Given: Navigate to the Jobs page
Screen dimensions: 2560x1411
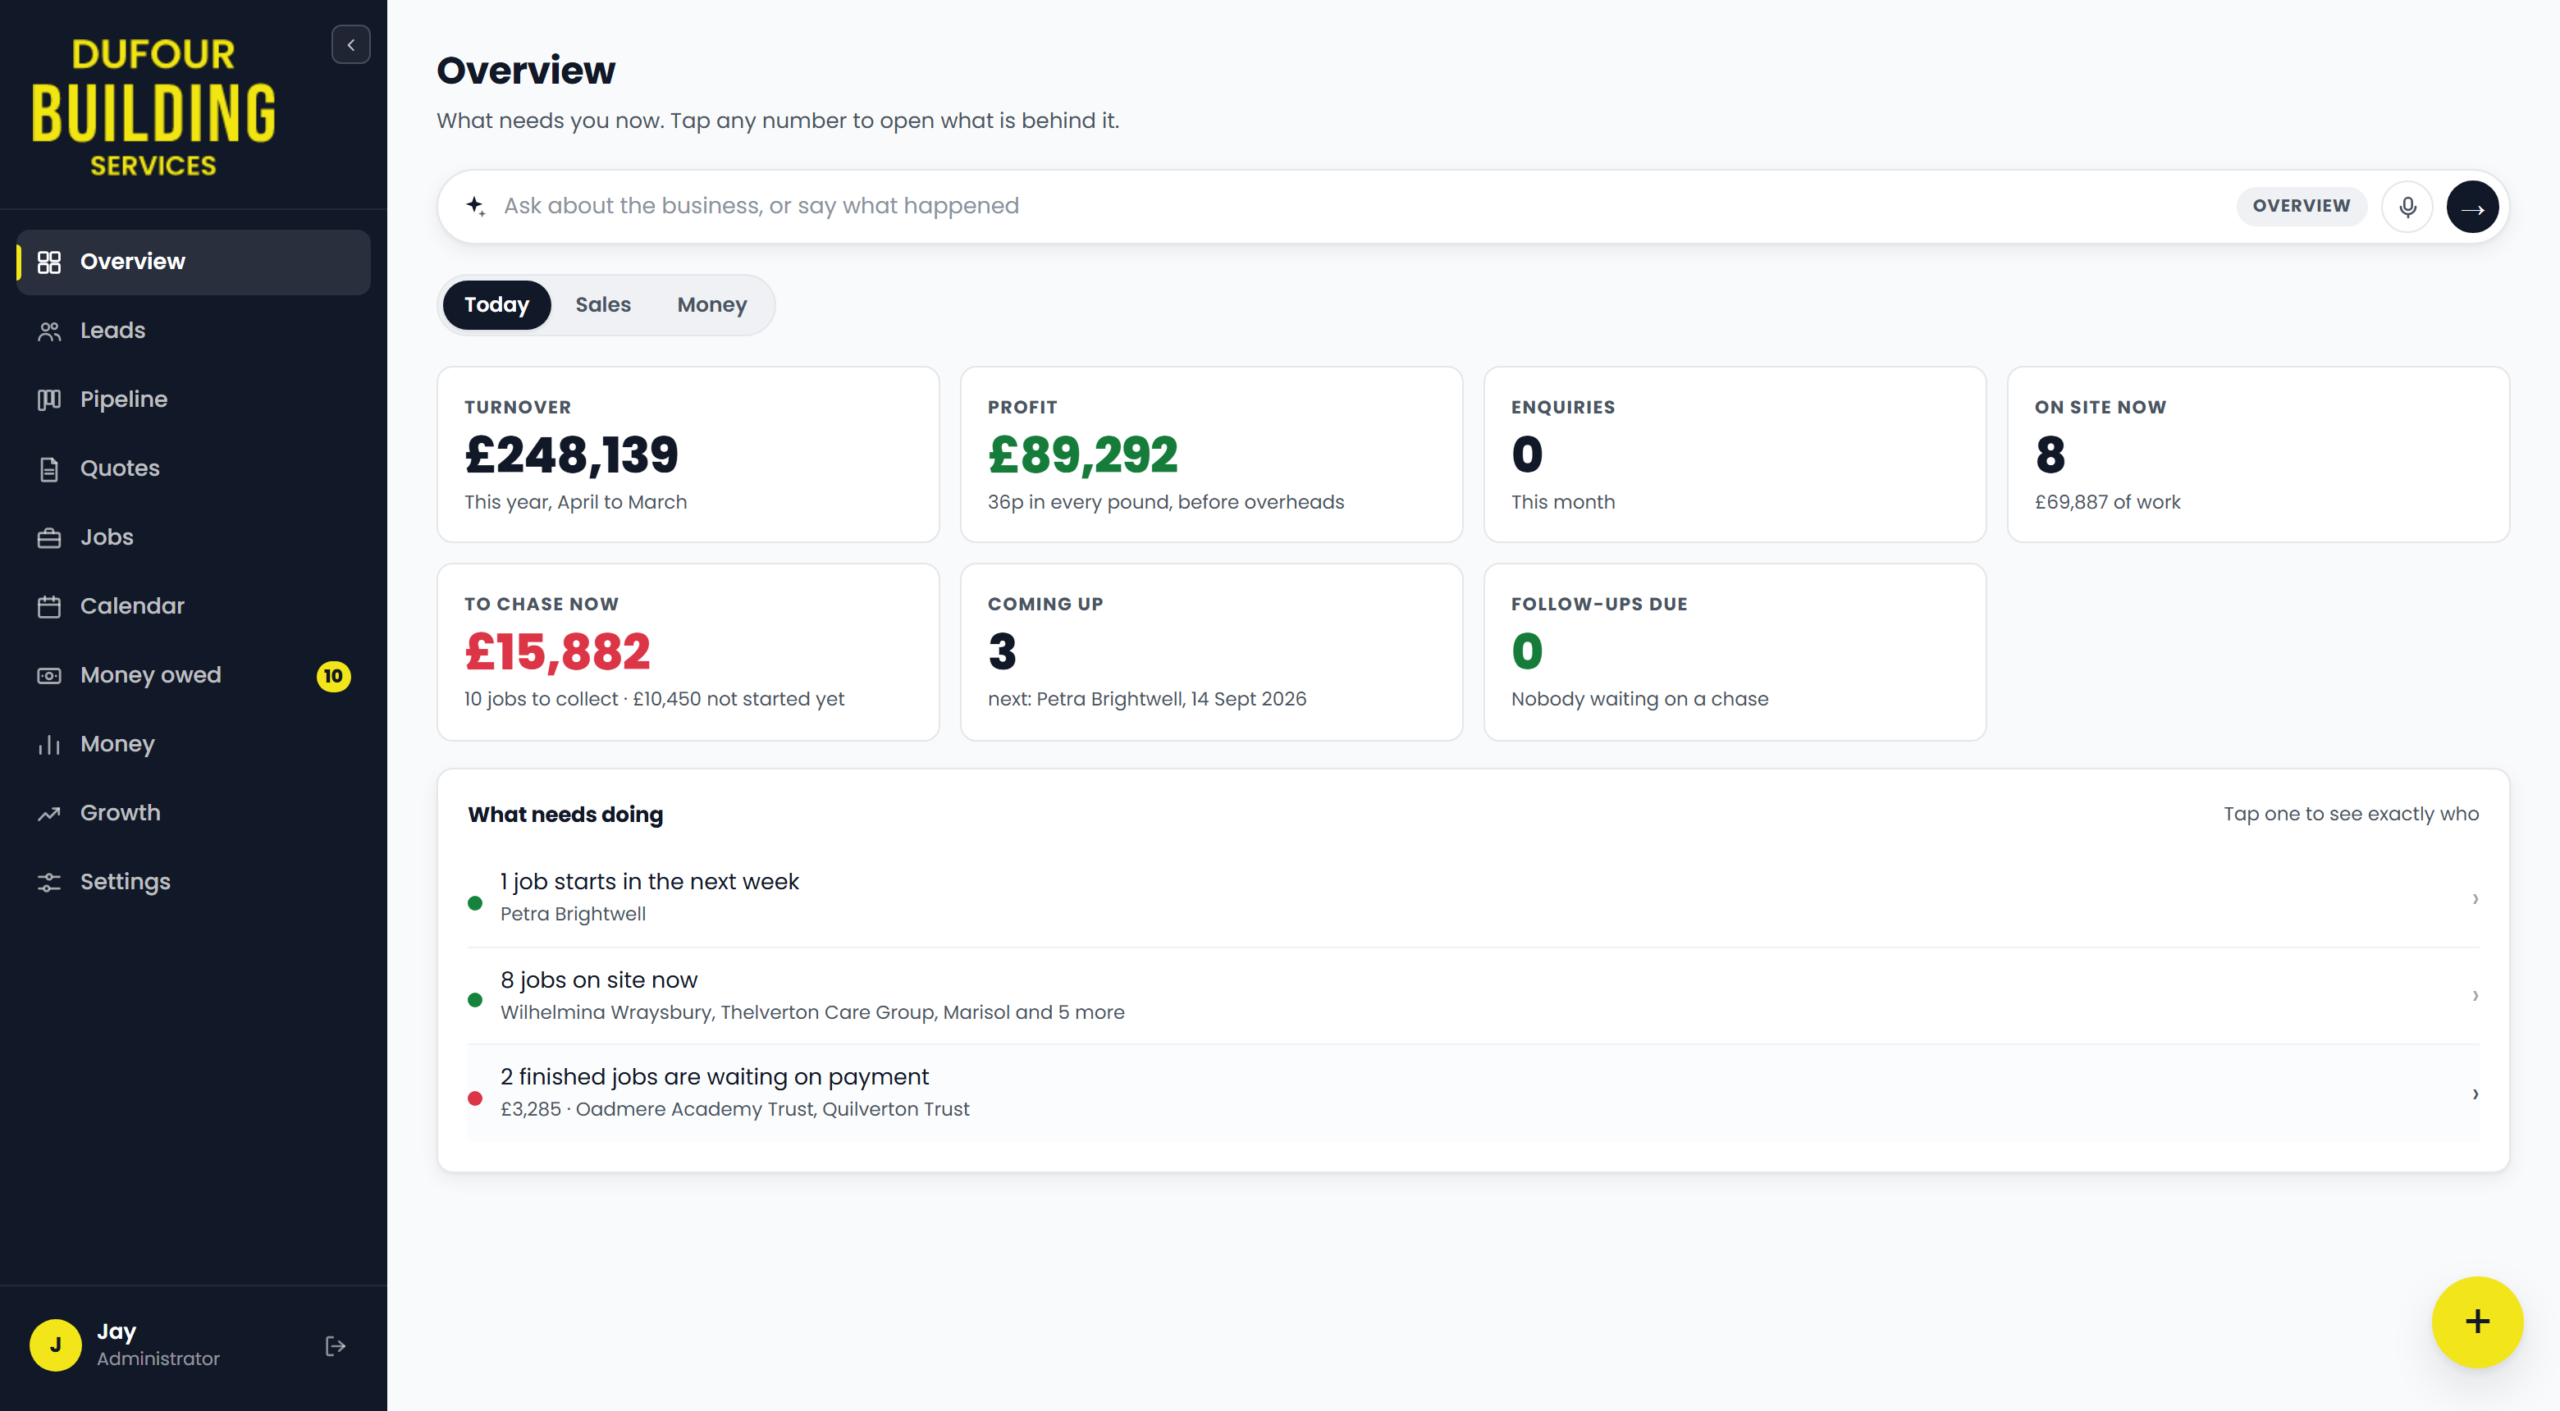Looking at the screenshot, I should (x=193, y=538).
